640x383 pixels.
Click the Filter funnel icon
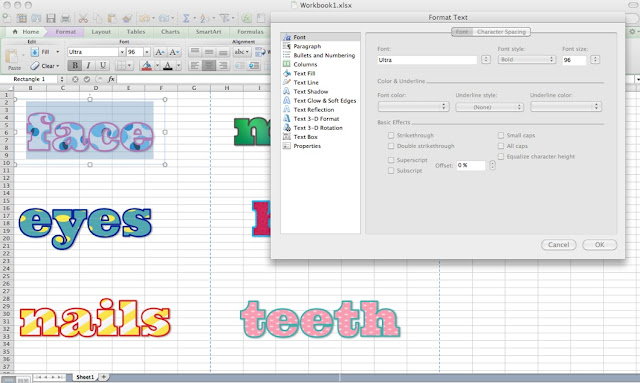(224, 18)
